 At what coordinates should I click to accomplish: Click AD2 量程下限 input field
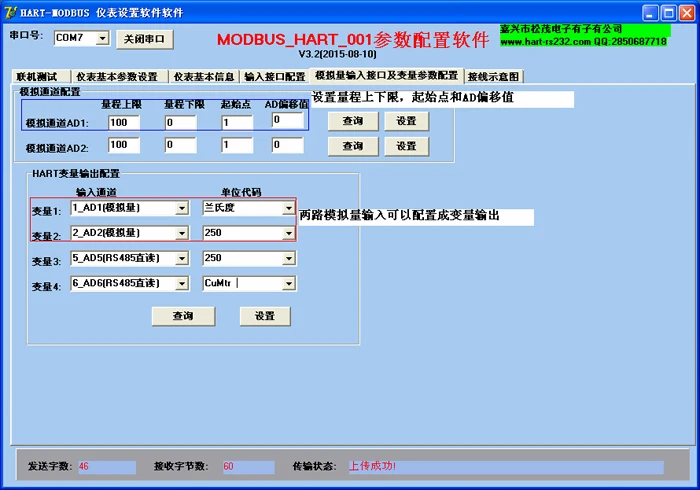point(180,145)
